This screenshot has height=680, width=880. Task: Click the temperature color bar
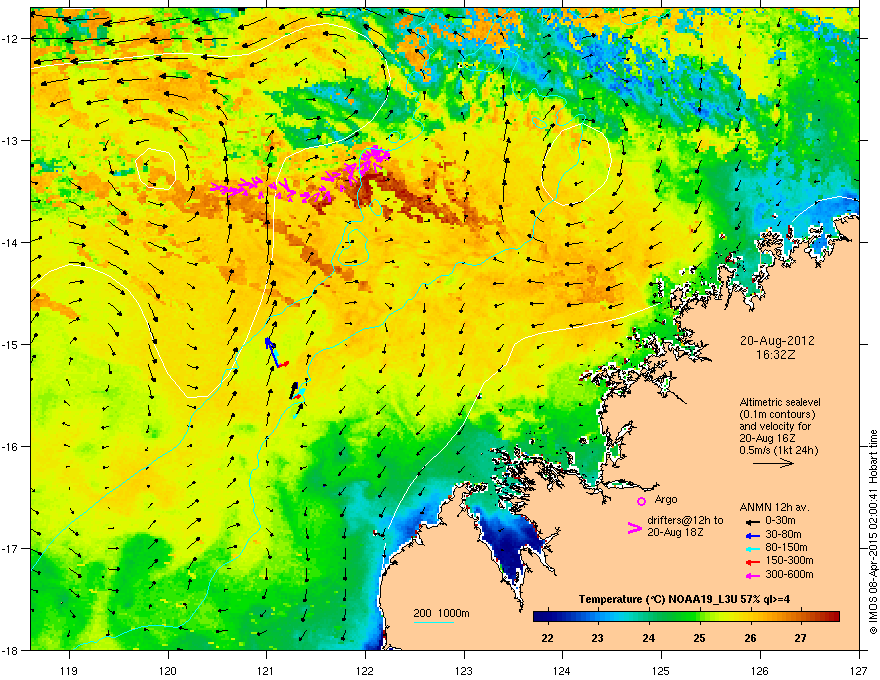[686, 616]
